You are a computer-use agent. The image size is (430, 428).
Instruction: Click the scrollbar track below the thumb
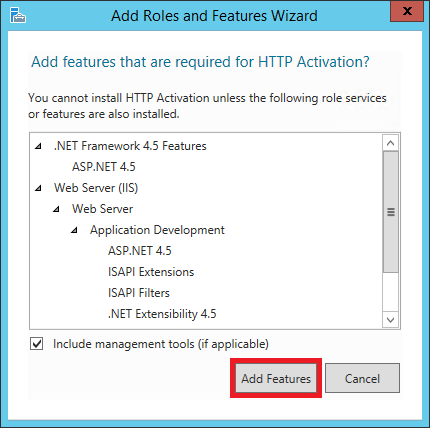coord(391,292)
